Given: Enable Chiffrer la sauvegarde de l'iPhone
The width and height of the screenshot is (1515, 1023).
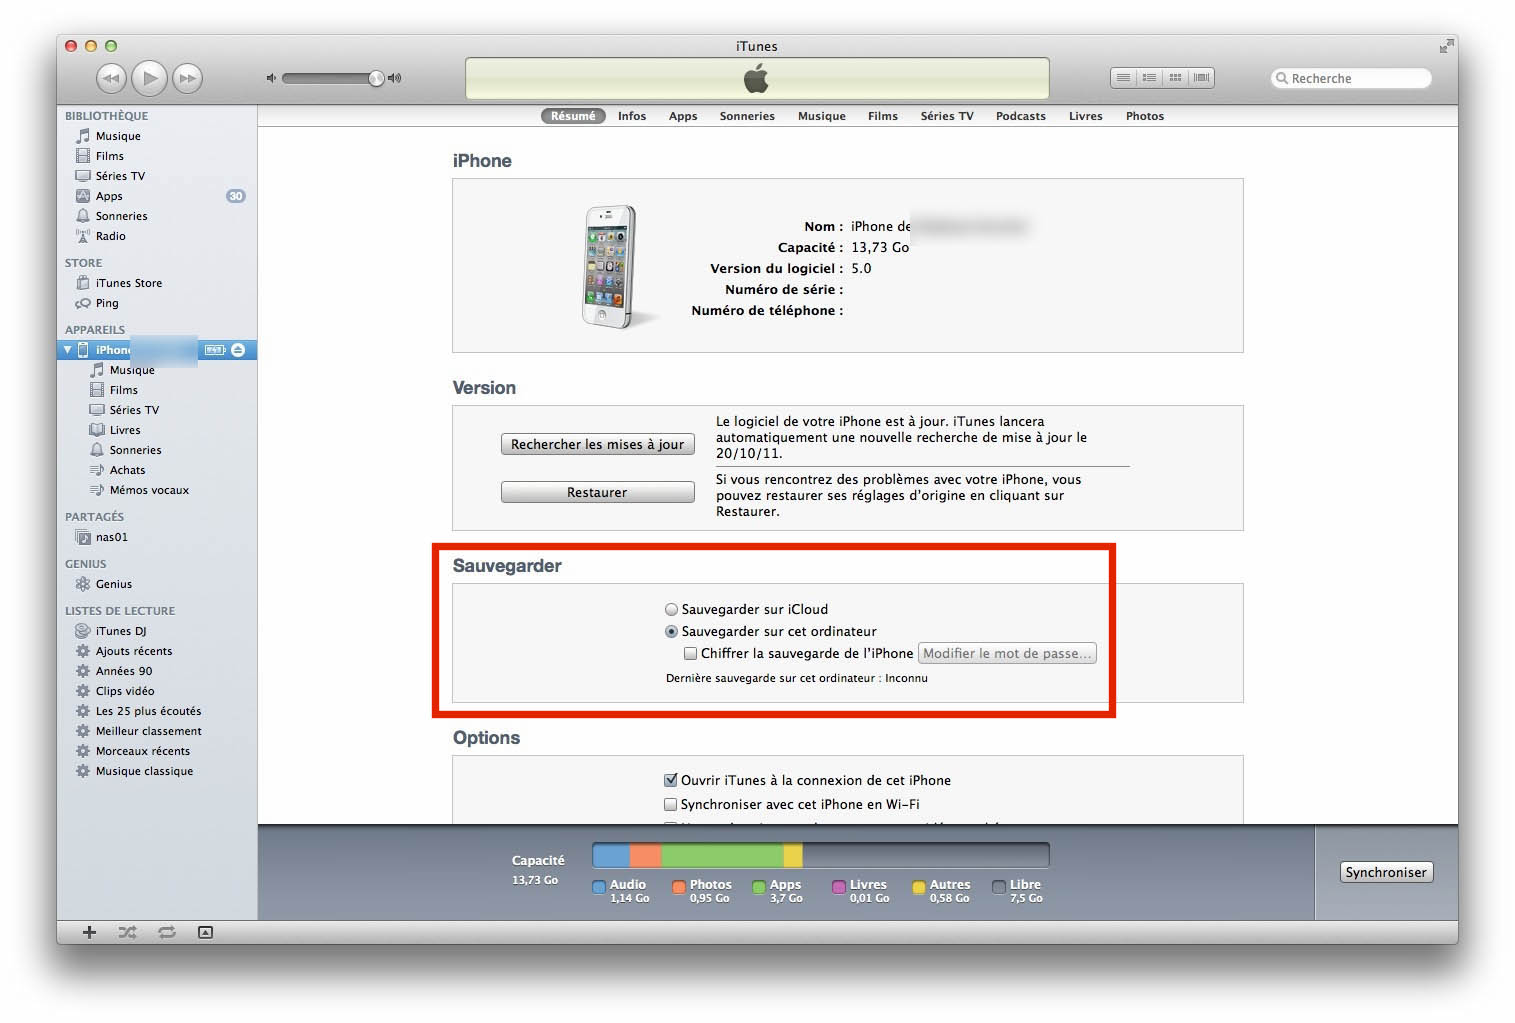Looking at the screenshot, I should point(690,653).
